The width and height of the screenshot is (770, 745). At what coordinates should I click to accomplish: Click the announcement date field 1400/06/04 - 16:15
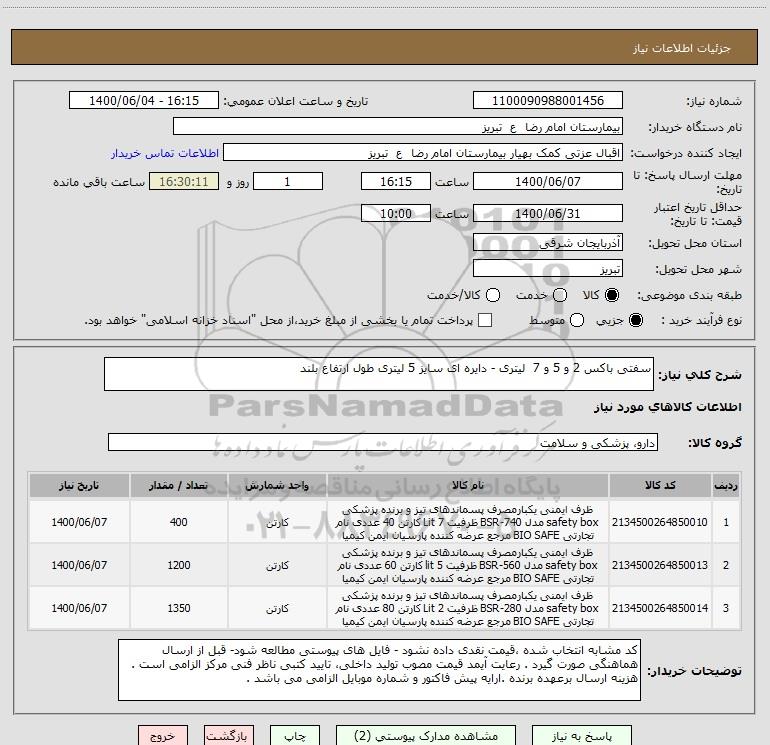coord(144,101)
